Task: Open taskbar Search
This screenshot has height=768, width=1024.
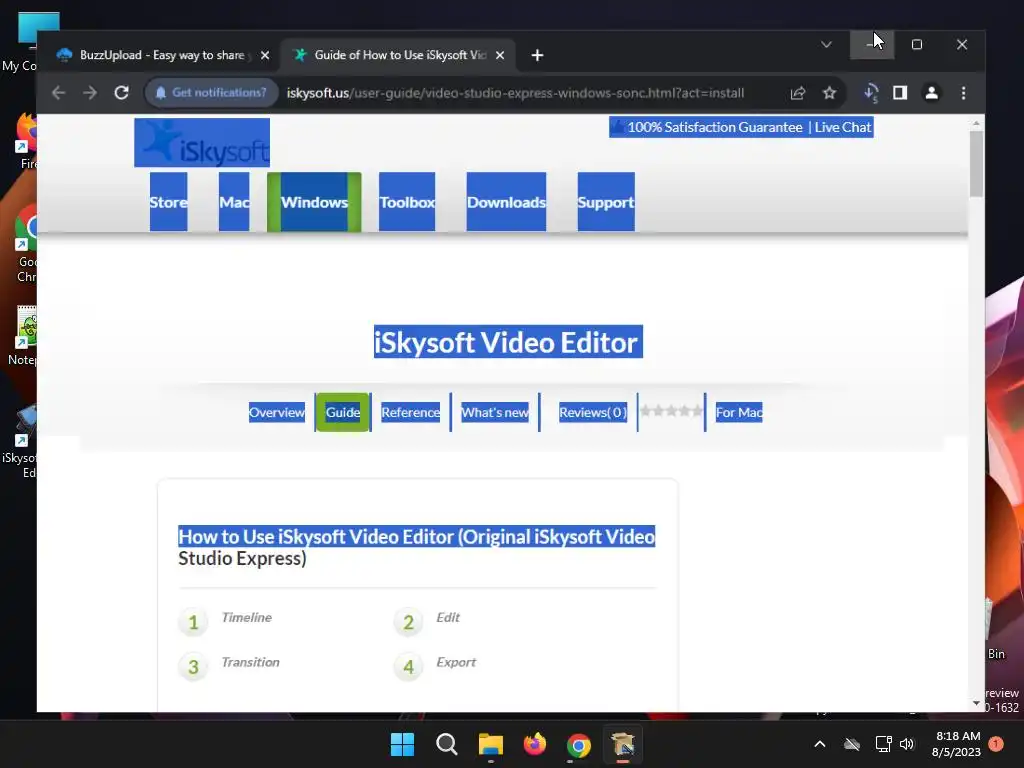Action: (447, 744)
